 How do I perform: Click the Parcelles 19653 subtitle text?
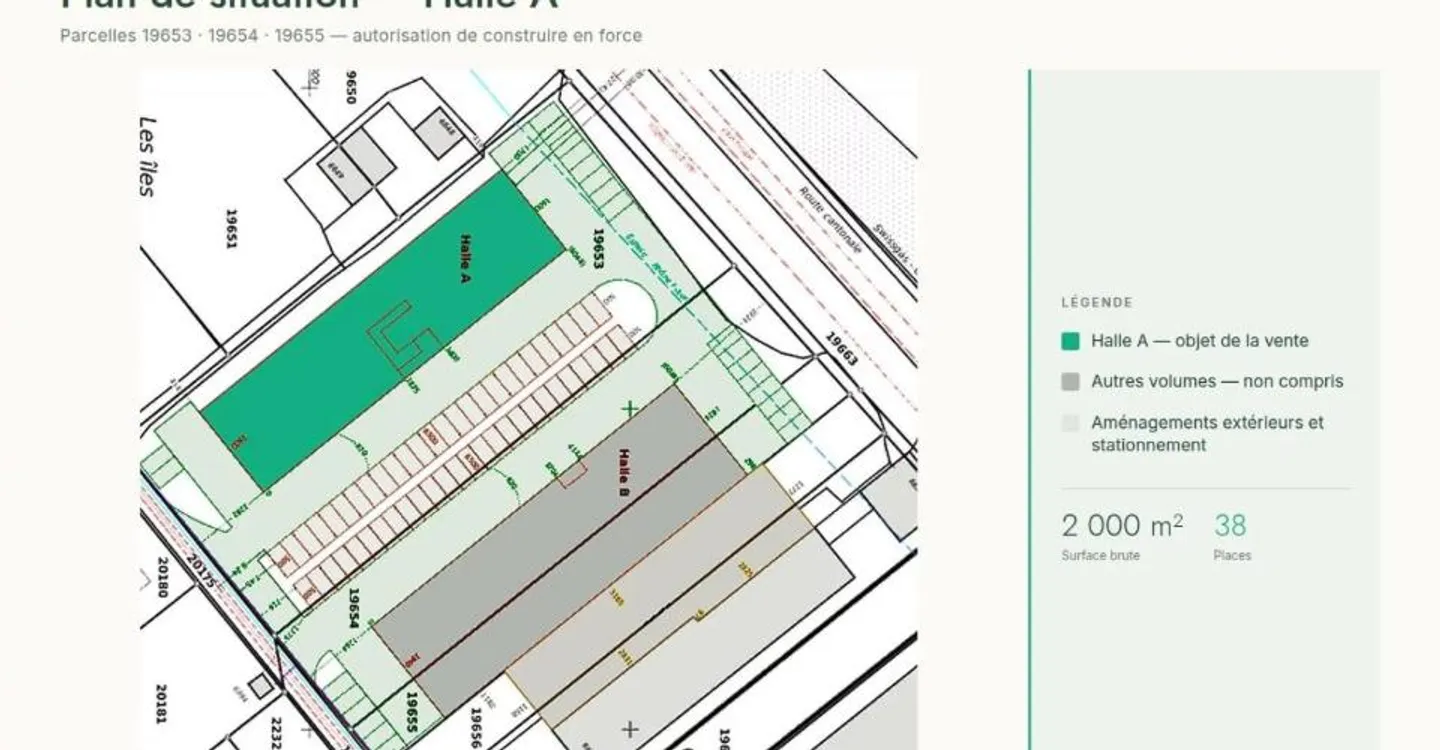coord(351,36)
